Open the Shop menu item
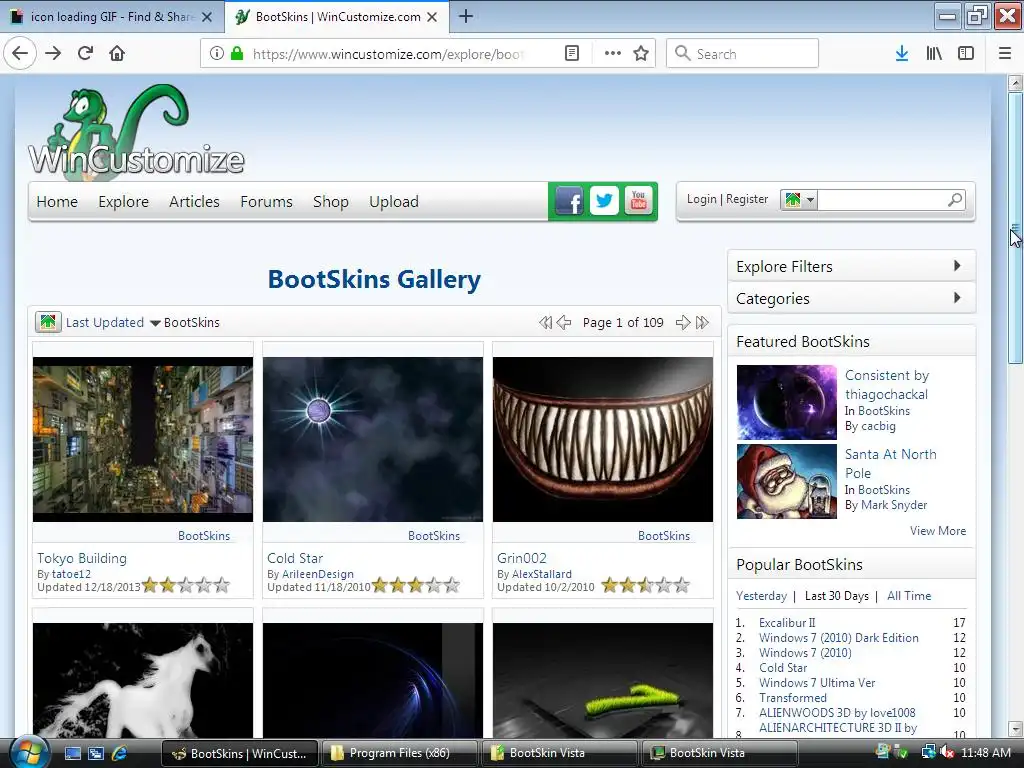The height and width of the screenshot is (768, 1024). tap(330, 202)
